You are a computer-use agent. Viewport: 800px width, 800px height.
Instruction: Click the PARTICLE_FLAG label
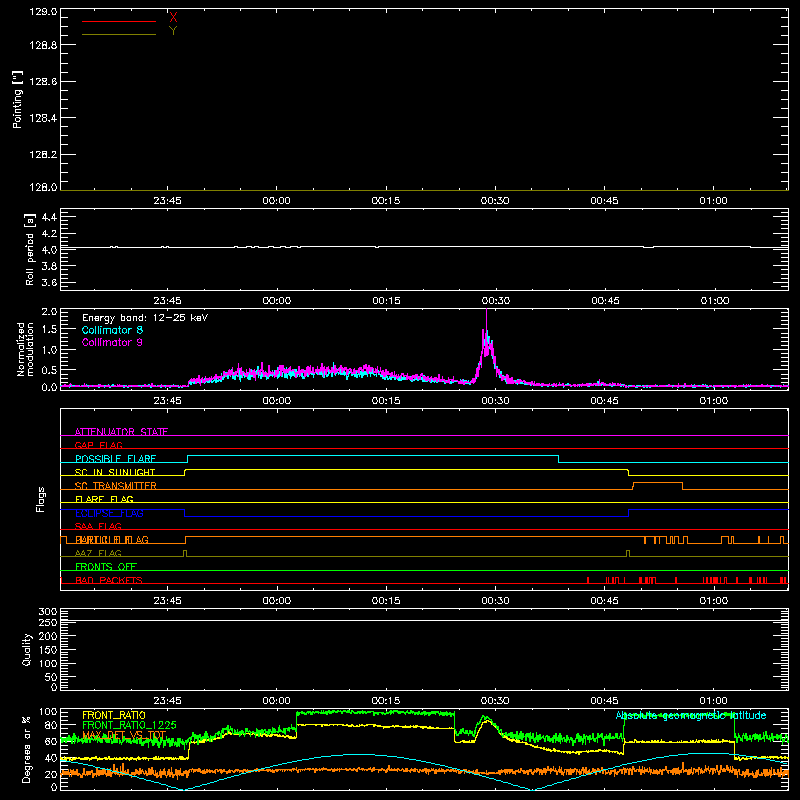(x=112, y=540)
